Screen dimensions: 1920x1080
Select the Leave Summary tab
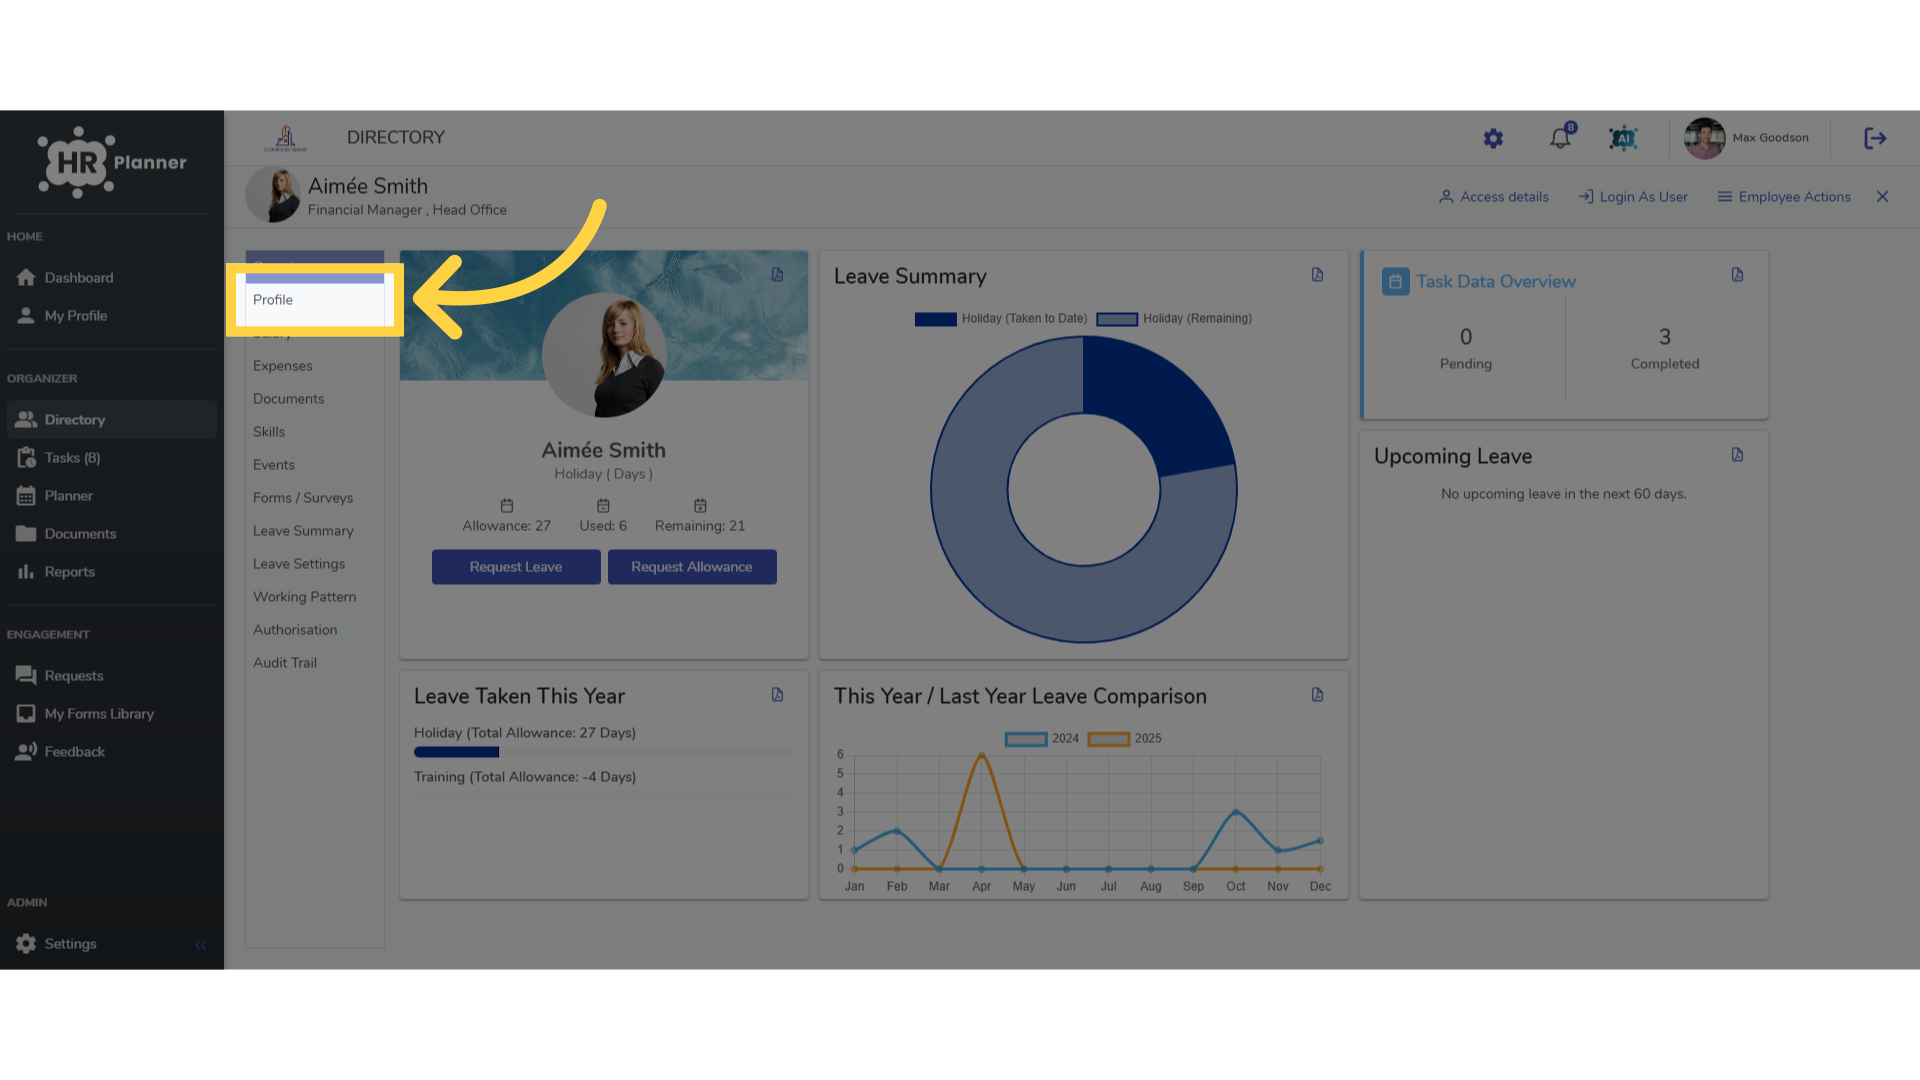[x=314, y=531]
